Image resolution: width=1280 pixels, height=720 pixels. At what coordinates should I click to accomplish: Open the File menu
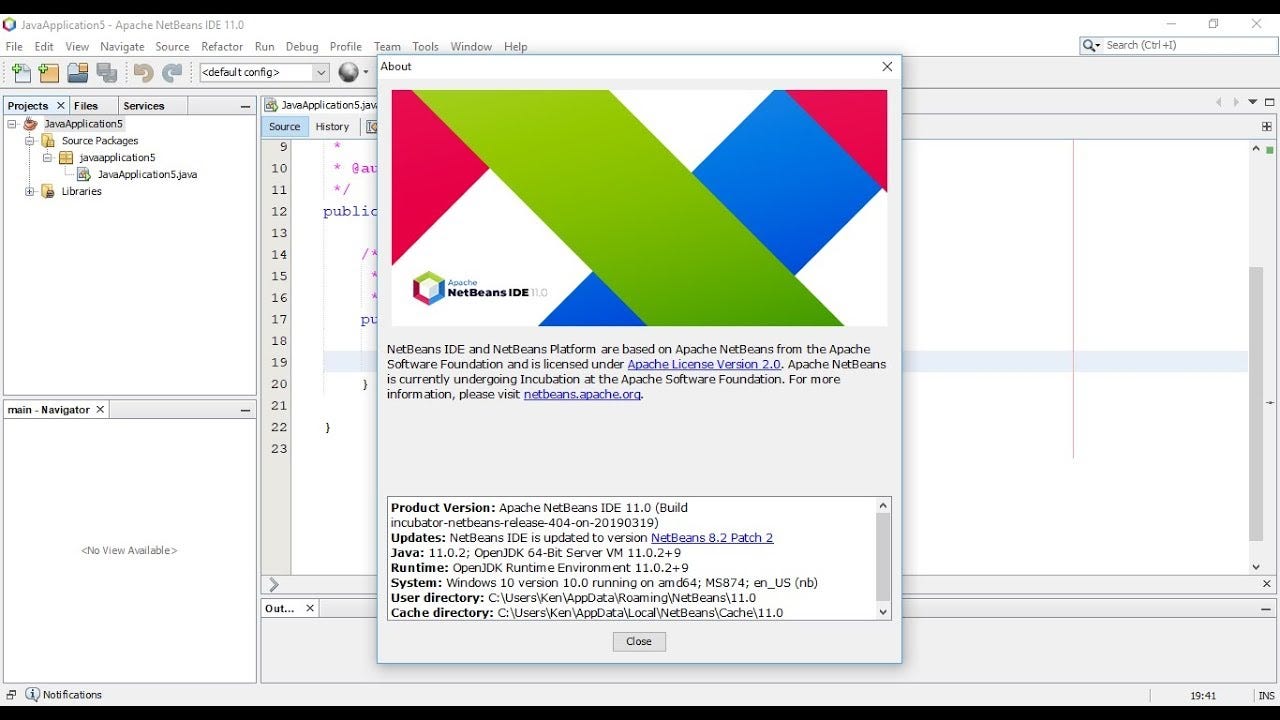coord(14,47)
